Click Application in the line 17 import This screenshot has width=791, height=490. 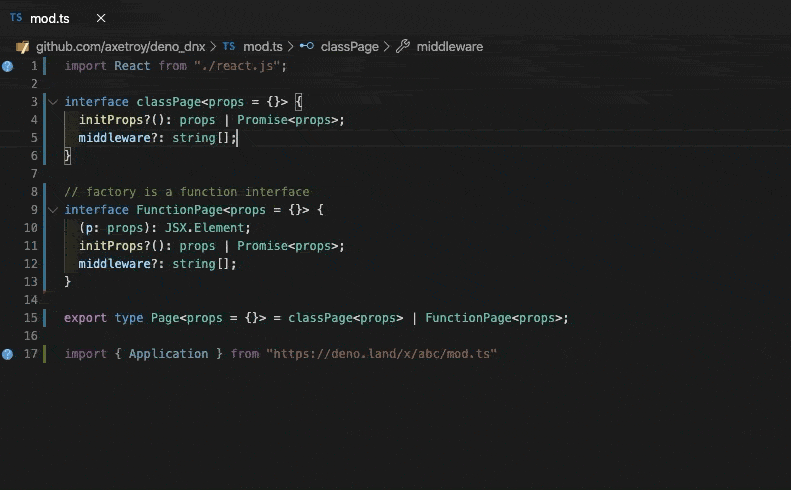[x=168, y=354]
